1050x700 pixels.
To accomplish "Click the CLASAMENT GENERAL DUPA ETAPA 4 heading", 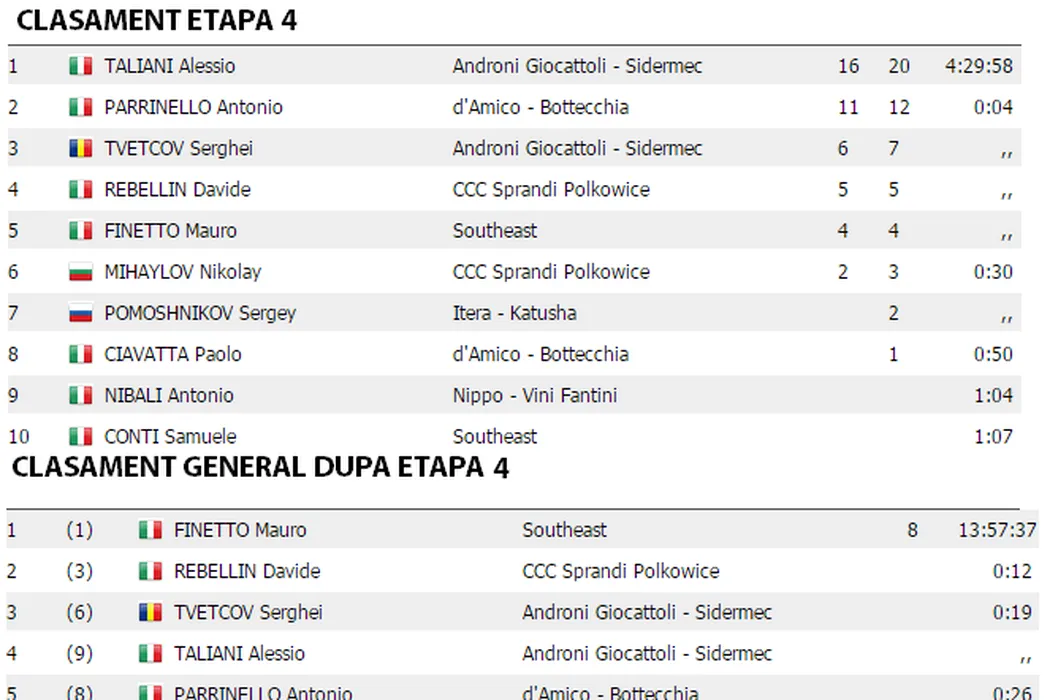I will click(x=262, y=468).
